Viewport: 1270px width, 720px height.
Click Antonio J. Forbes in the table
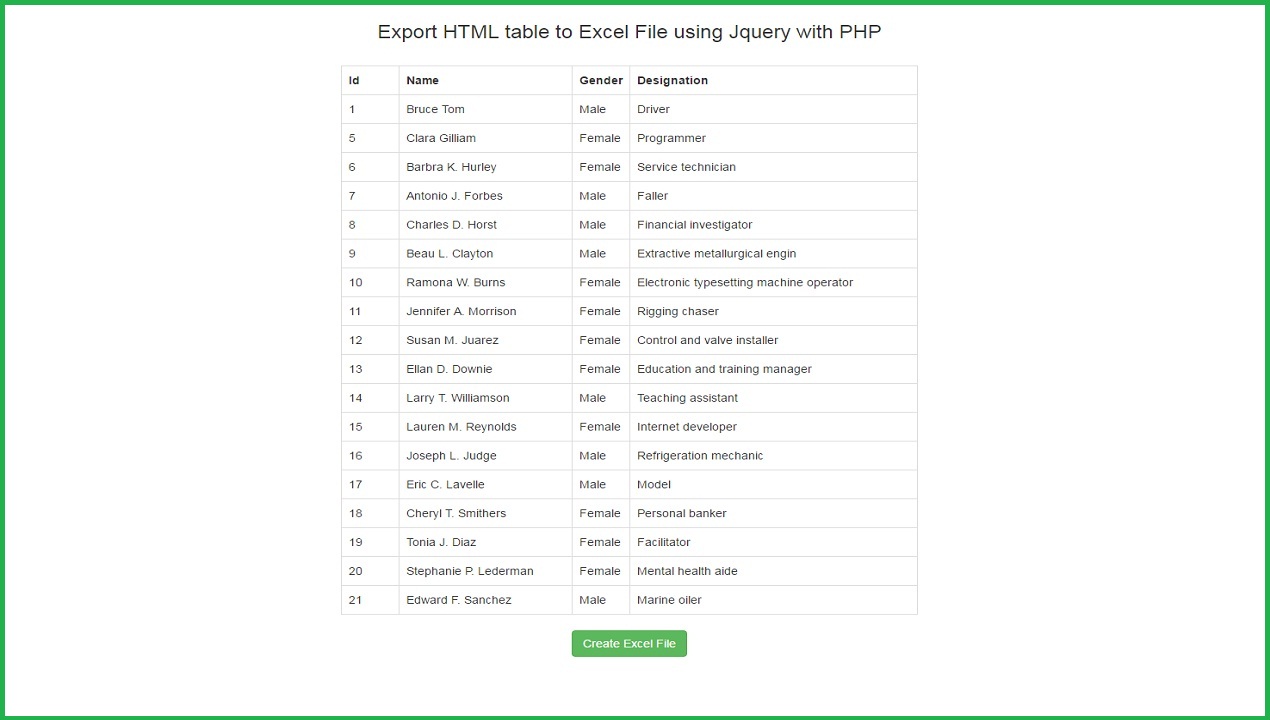click(454, 196)
